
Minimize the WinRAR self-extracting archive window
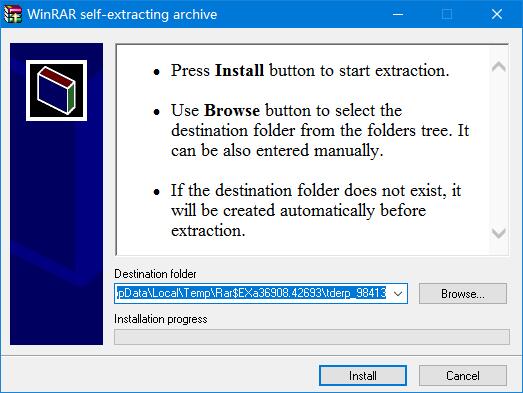[x=398, y=14]
